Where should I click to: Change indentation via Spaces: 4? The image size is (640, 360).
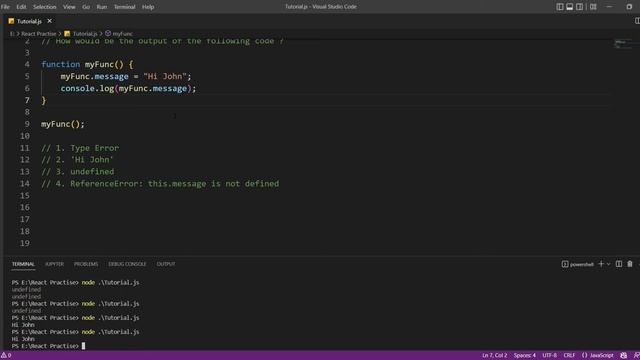pyautogui.click(x=524, y=356)
